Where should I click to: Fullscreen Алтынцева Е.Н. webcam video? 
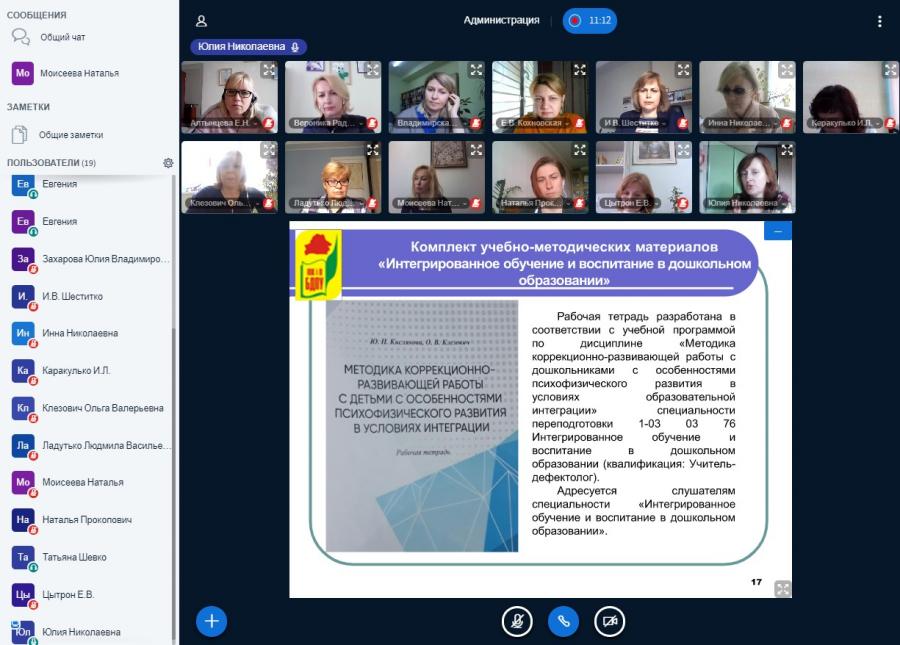[269, 70]
